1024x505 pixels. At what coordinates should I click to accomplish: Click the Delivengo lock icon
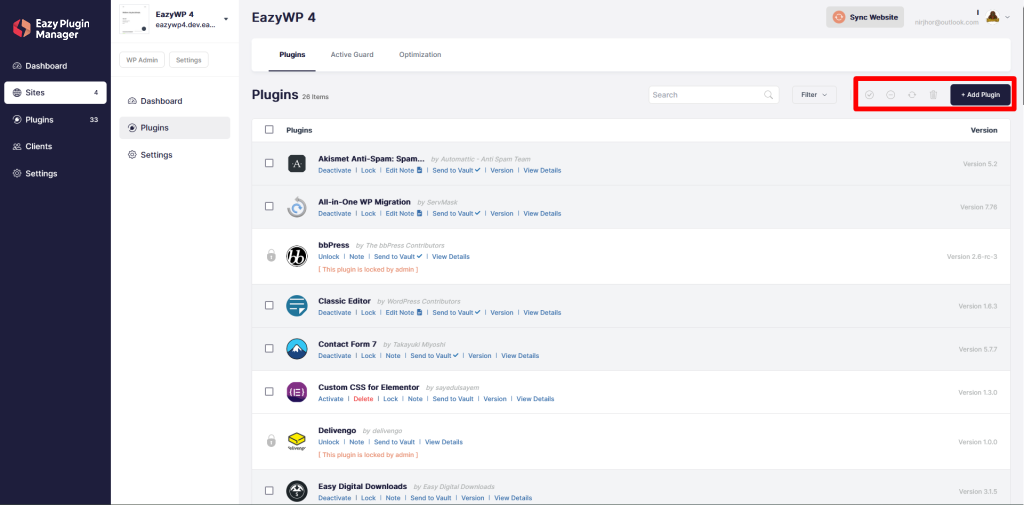tap(271, 441)
